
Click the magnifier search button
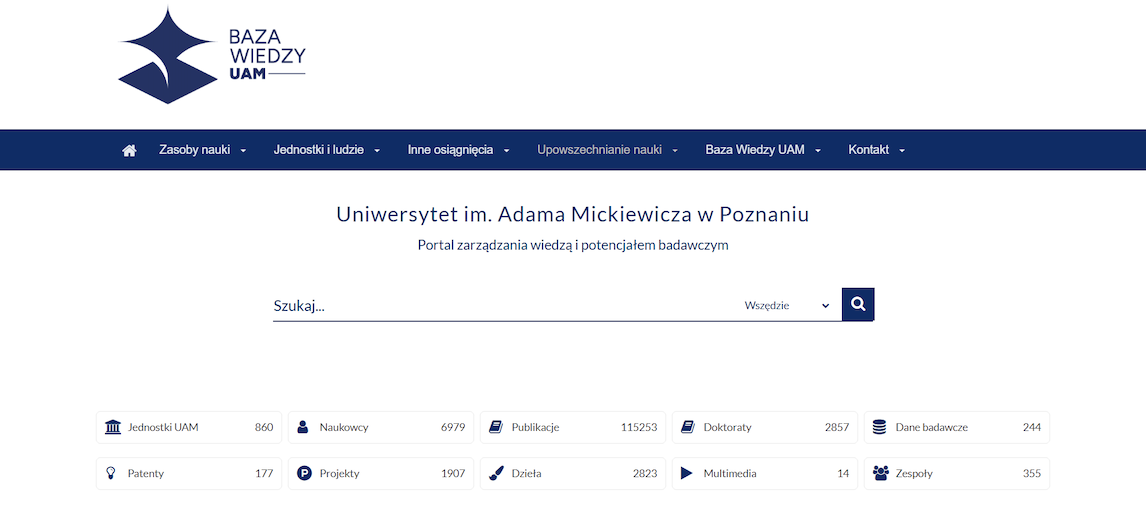(x=858, y=304)
